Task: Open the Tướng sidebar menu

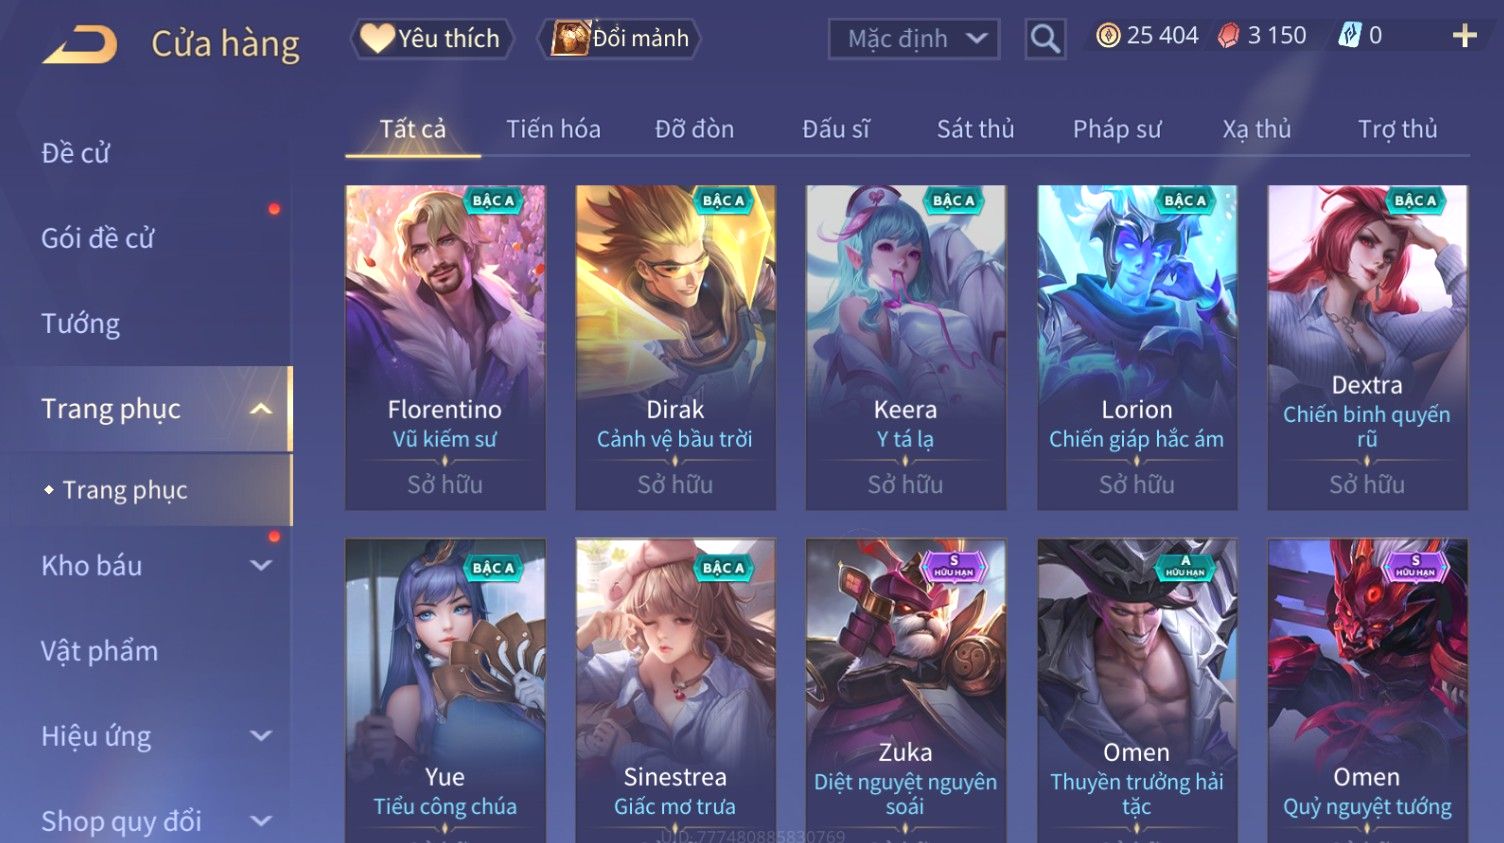Action: coord(80,324)
